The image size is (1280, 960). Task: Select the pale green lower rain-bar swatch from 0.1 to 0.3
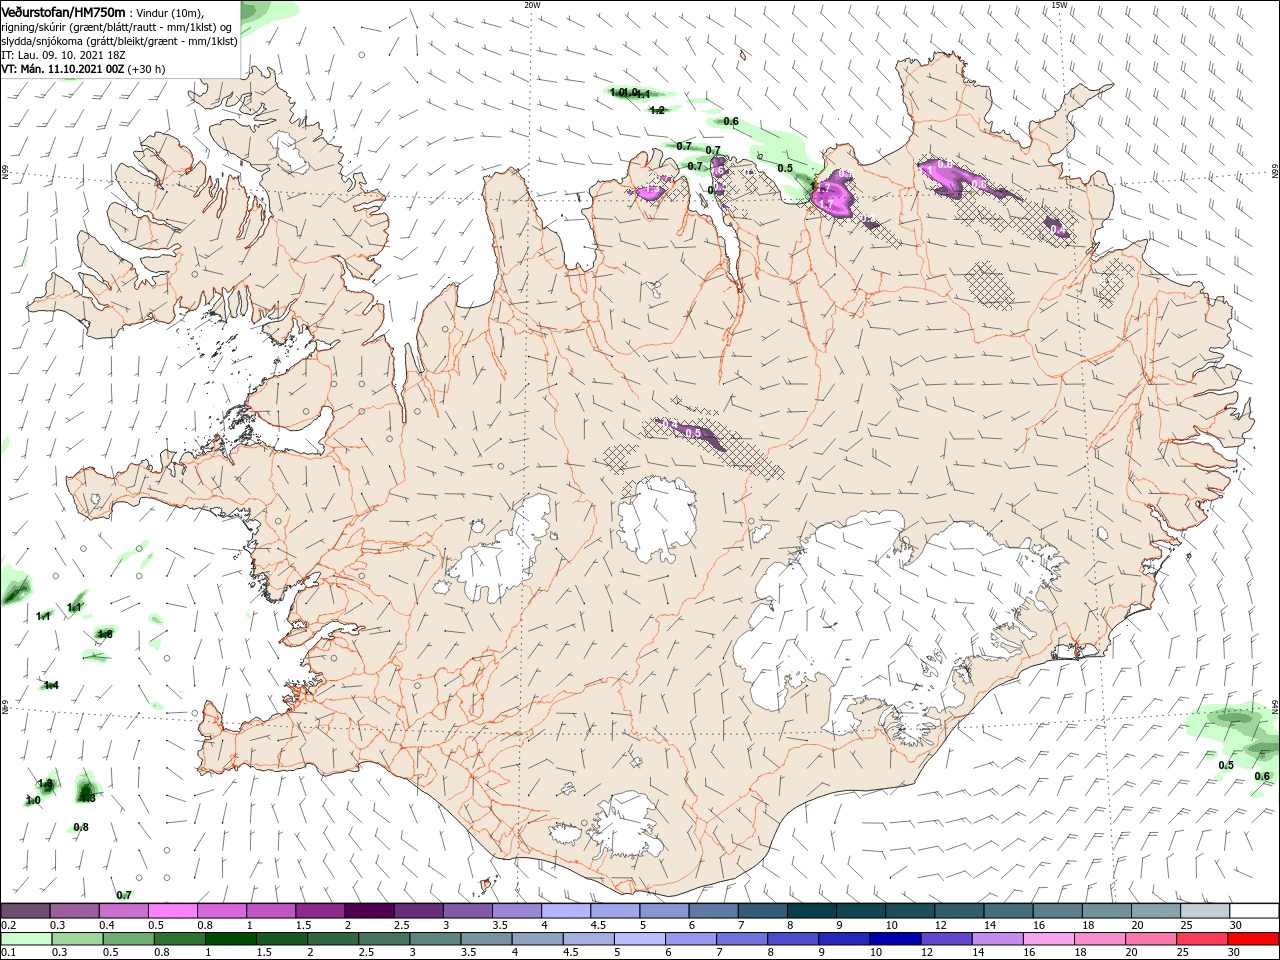[25, 939]
